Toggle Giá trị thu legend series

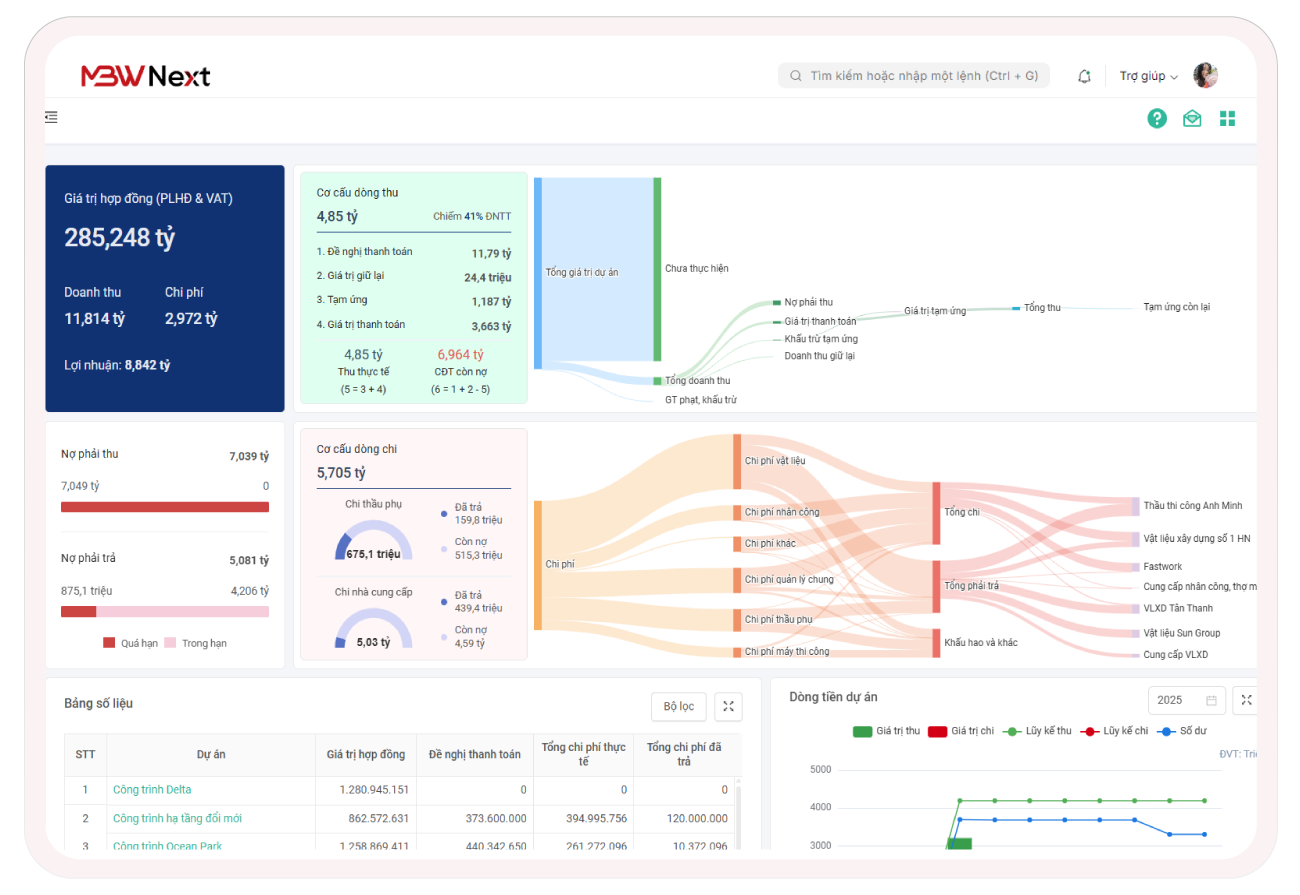coord(886,731)
